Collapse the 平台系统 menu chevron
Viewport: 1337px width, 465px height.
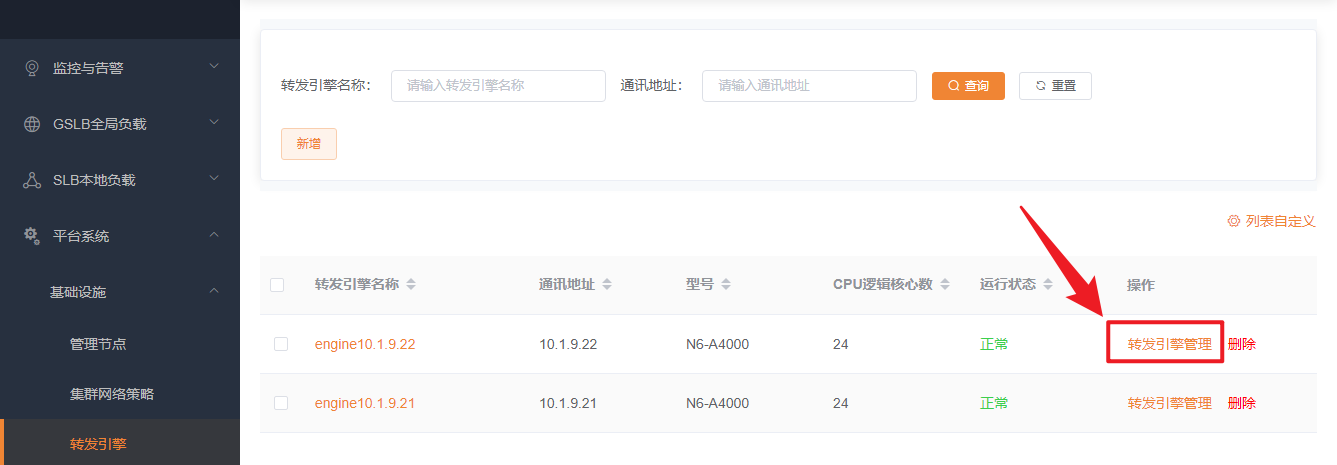214,235
